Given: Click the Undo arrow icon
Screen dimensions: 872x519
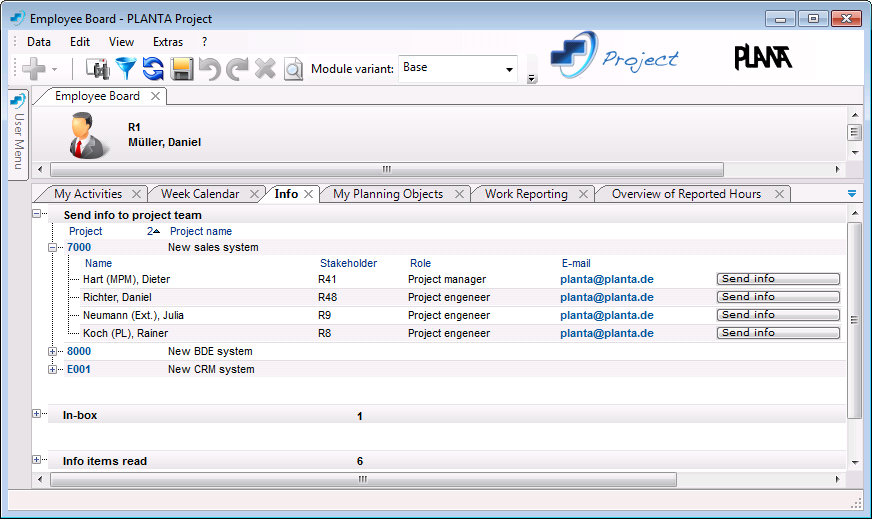Looking at the screenshot, I should point(210,69).
